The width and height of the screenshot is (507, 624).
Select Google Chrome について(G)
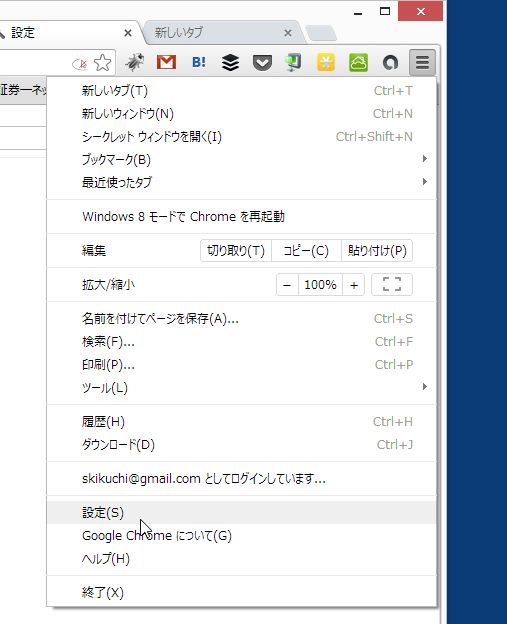click(242, 536)
